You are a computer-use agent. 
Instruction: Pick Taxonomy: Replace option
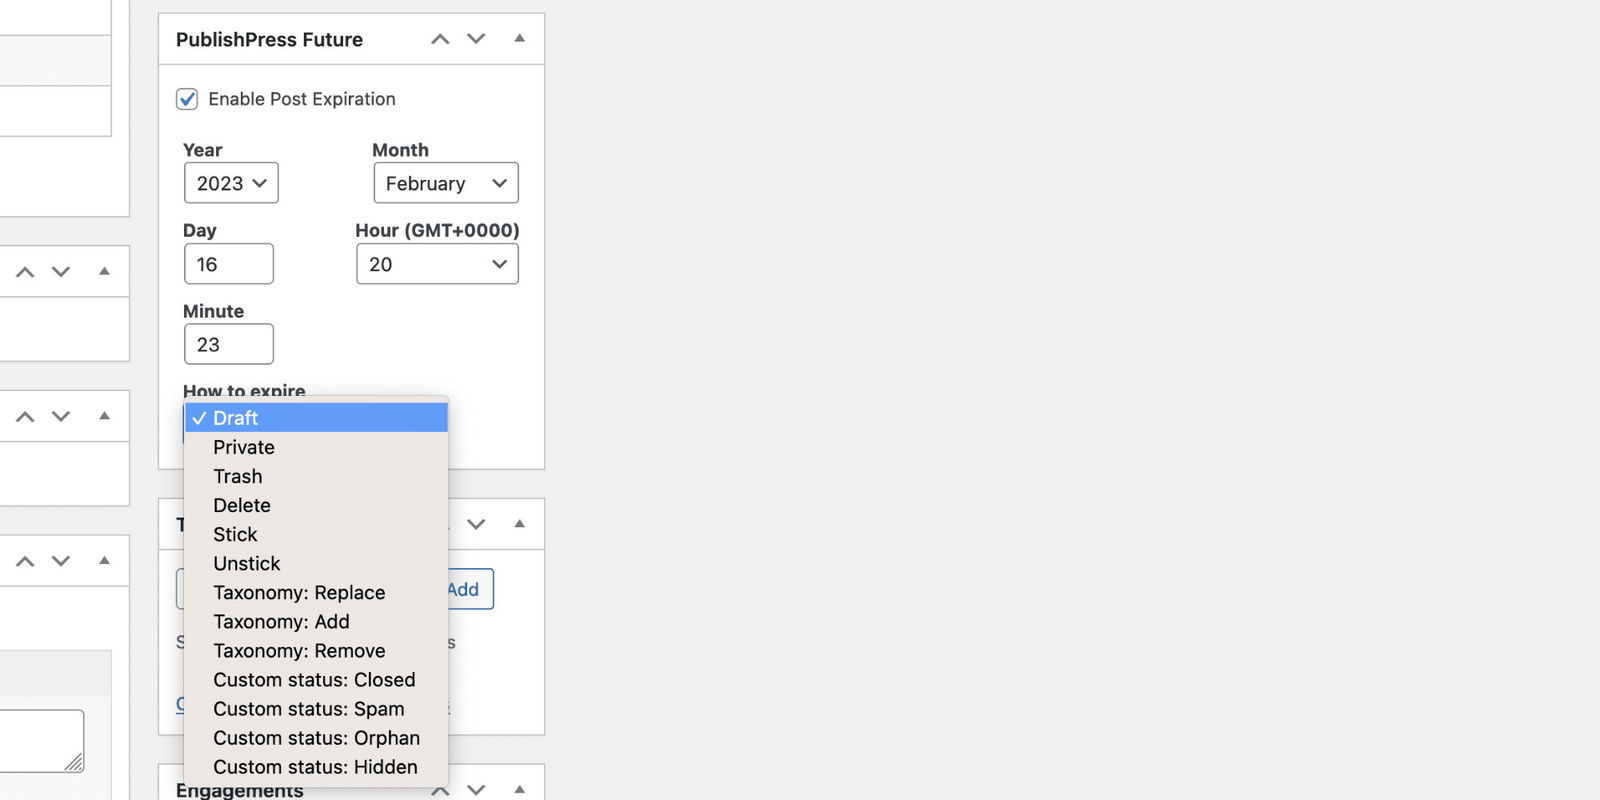click(316, 592)
